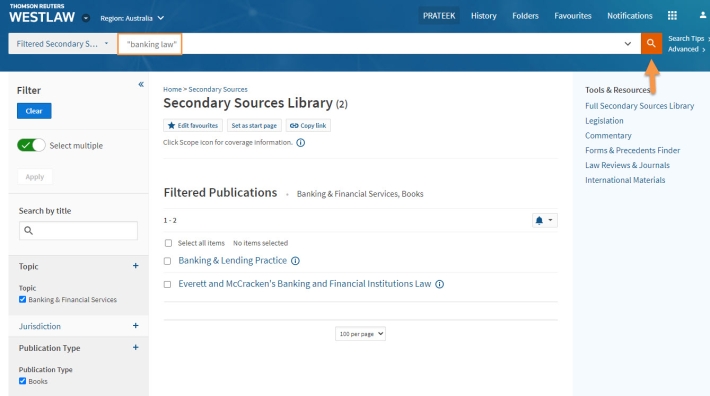Check the Select all items box
Screen dimensions: 710x396
(168, 243)
